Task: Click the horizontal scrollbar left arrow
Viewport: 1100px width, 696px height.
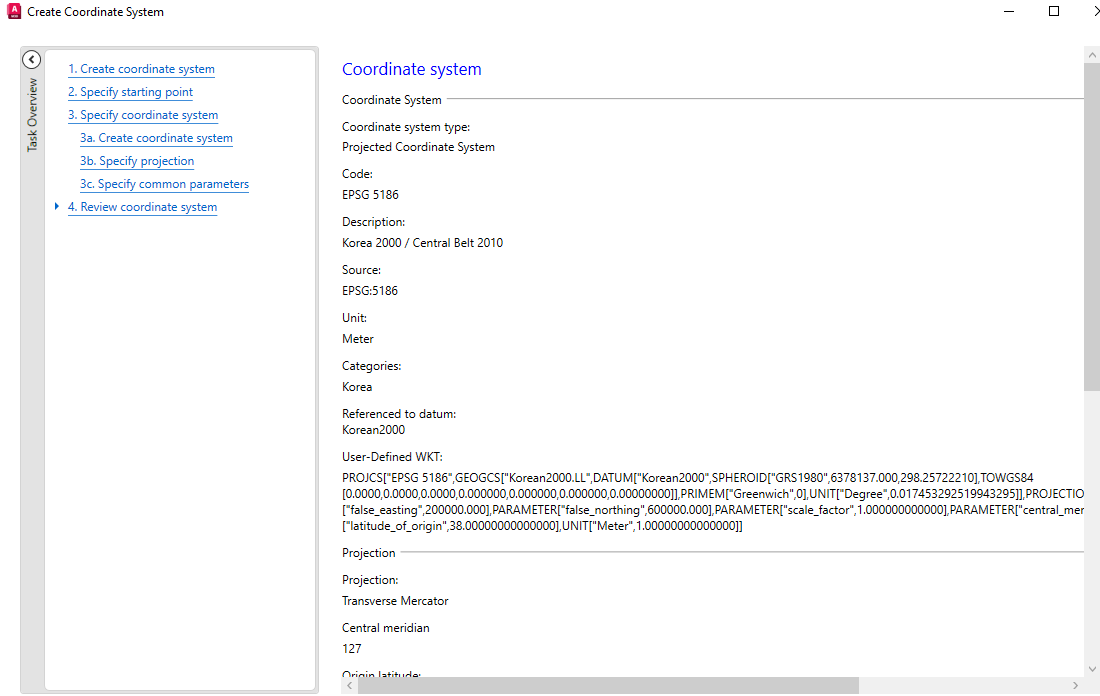Action: point(350,686)
